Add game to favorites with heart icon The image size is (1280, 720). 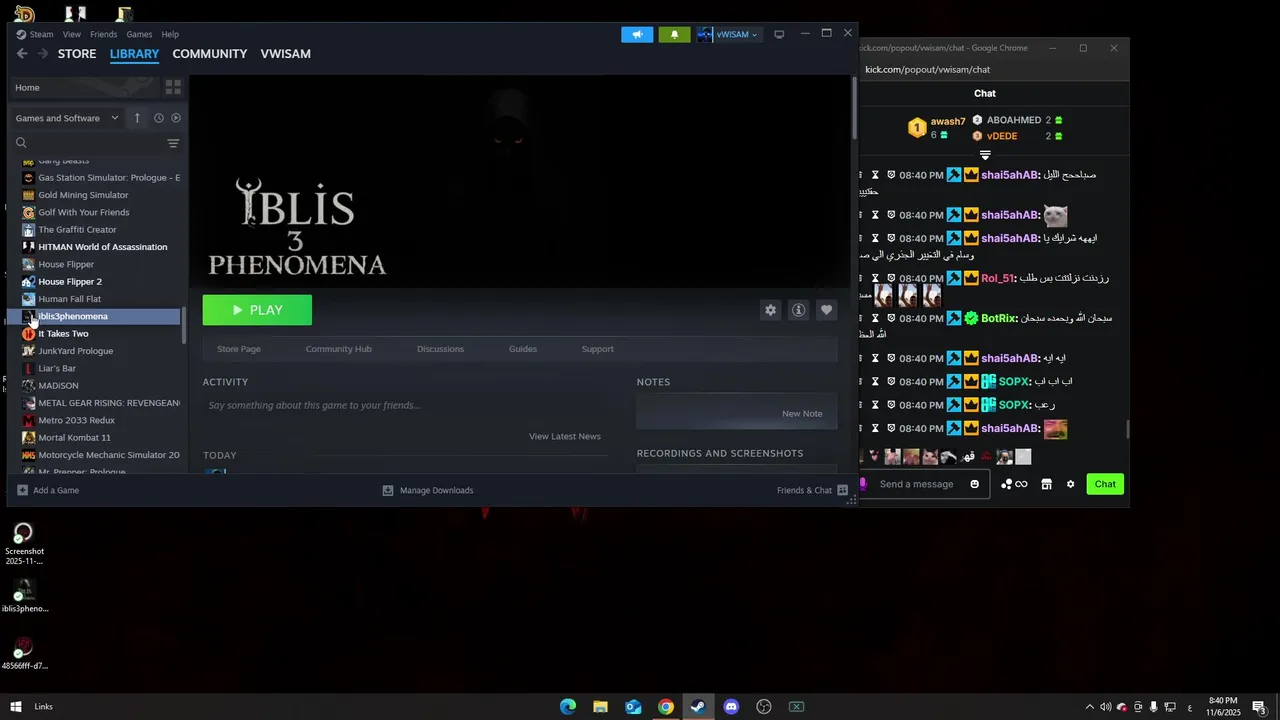pyautogui.click(x=826, y=310)
